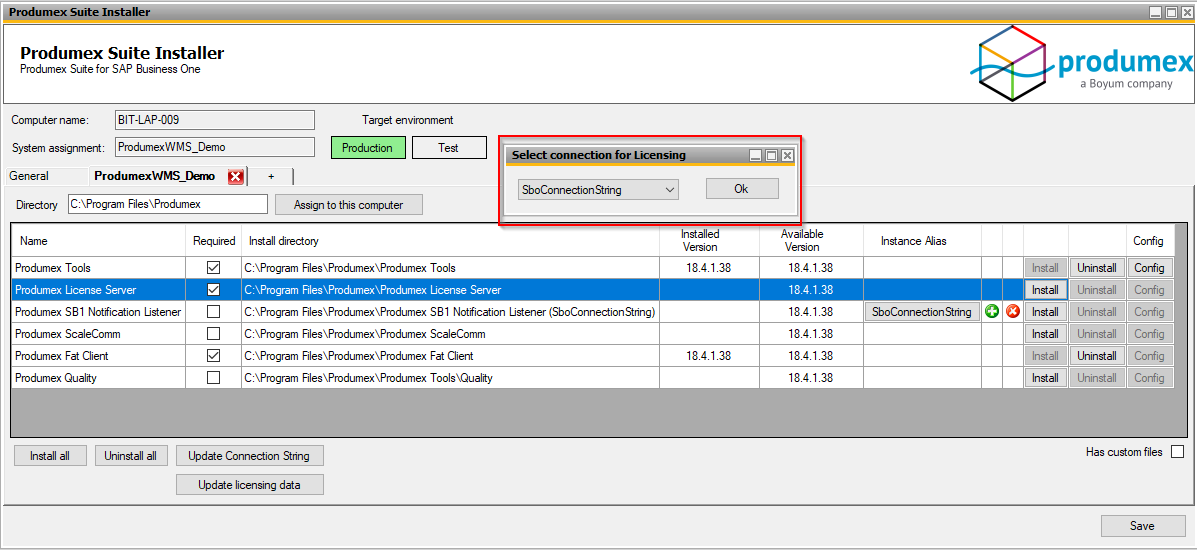Install Produmex ScaleComm
The width and height of the screenshot is (1197, 550).
point(1045,334)
